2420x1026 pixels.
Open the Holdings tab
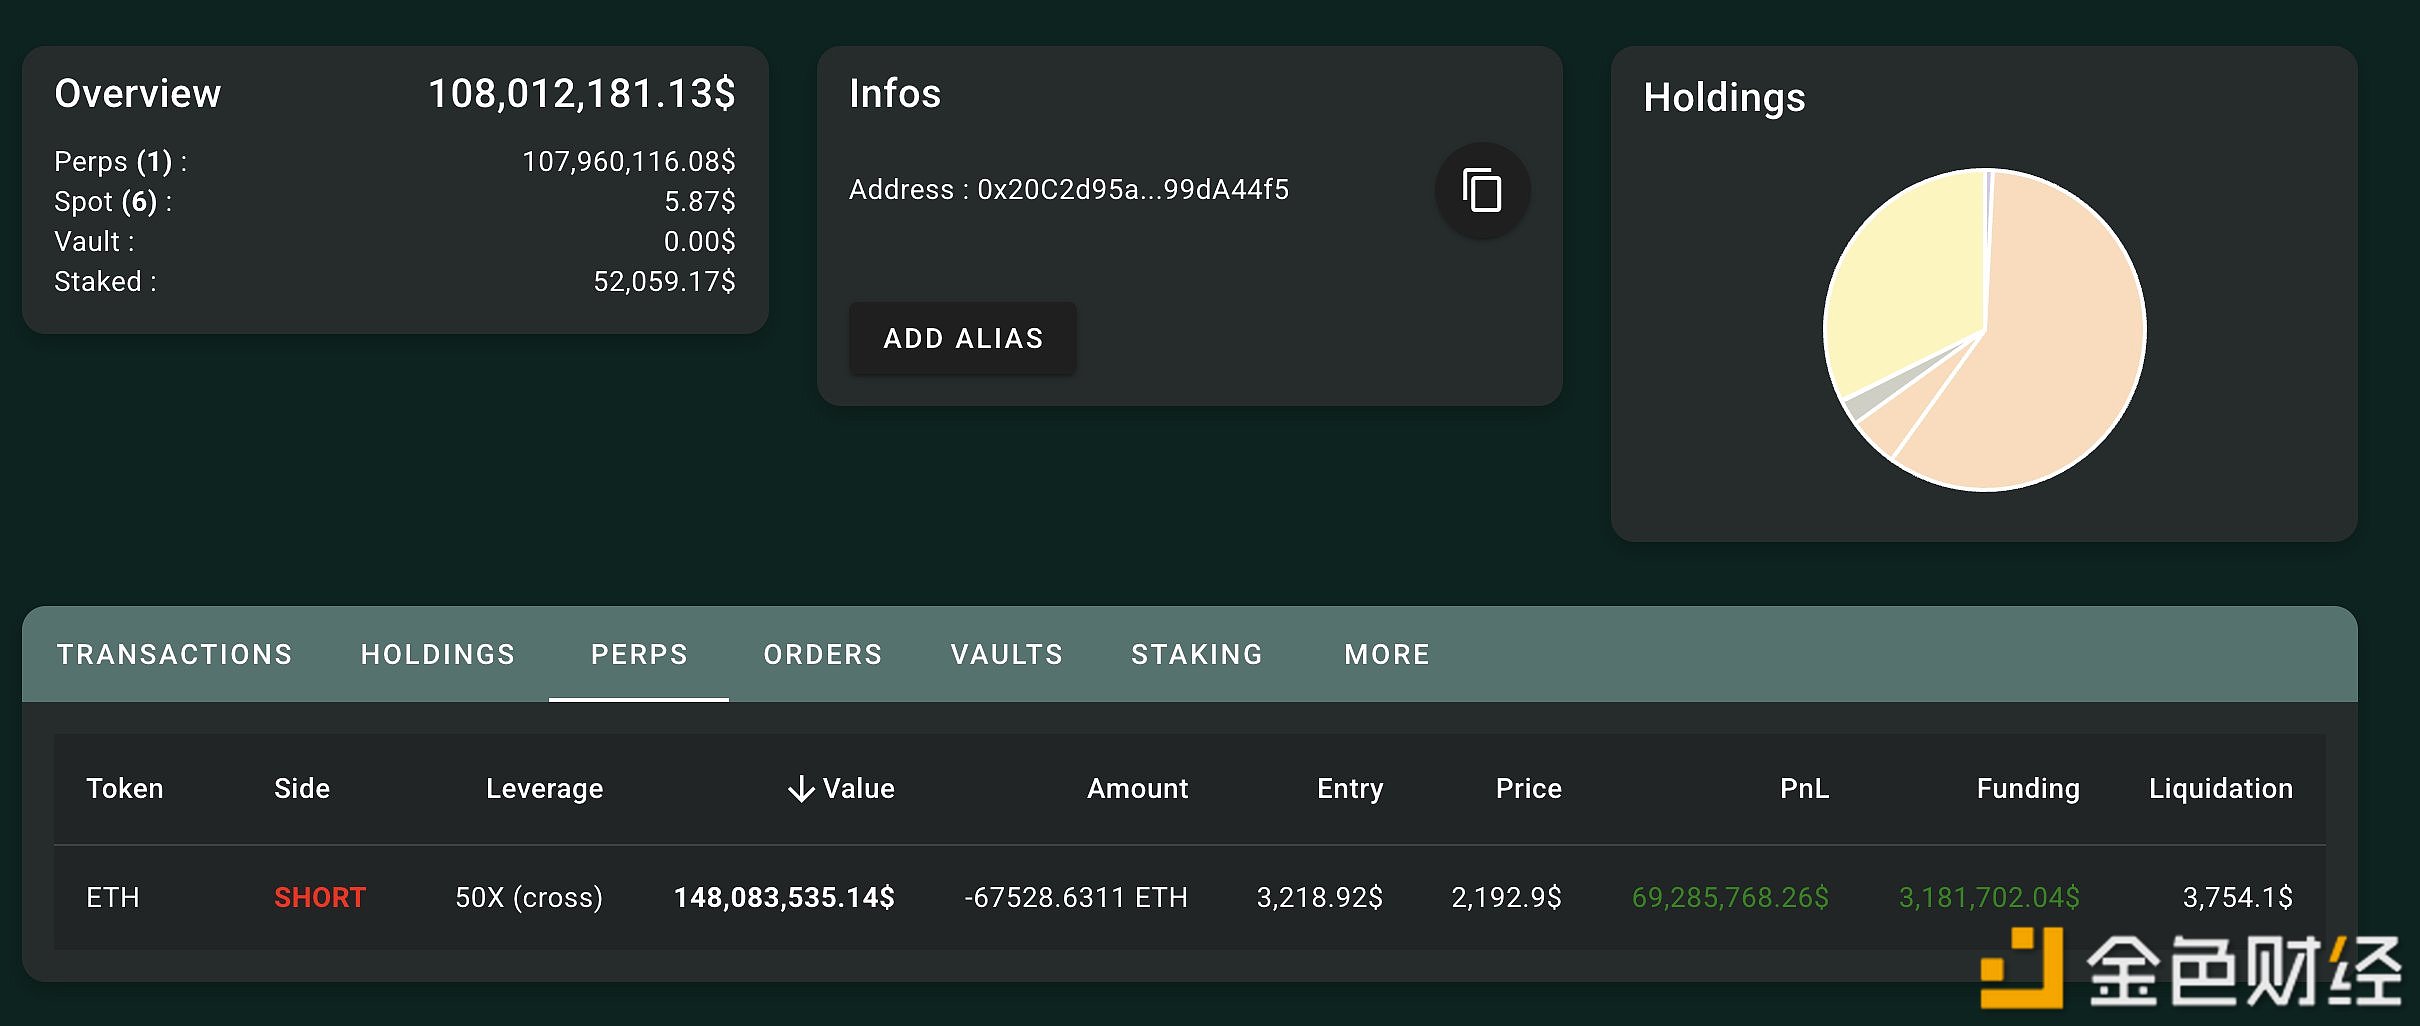click(x=437, y=654)
